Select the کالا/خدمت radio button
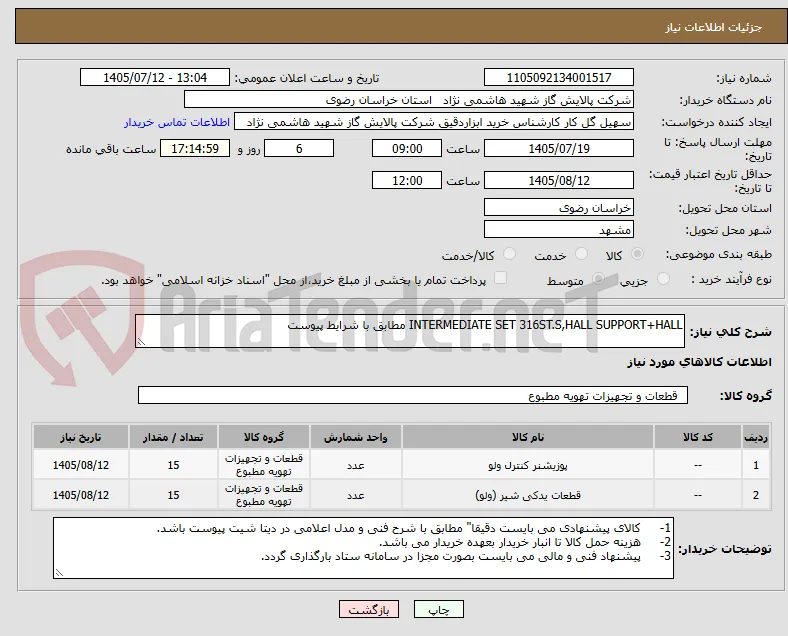 [509, 254]
